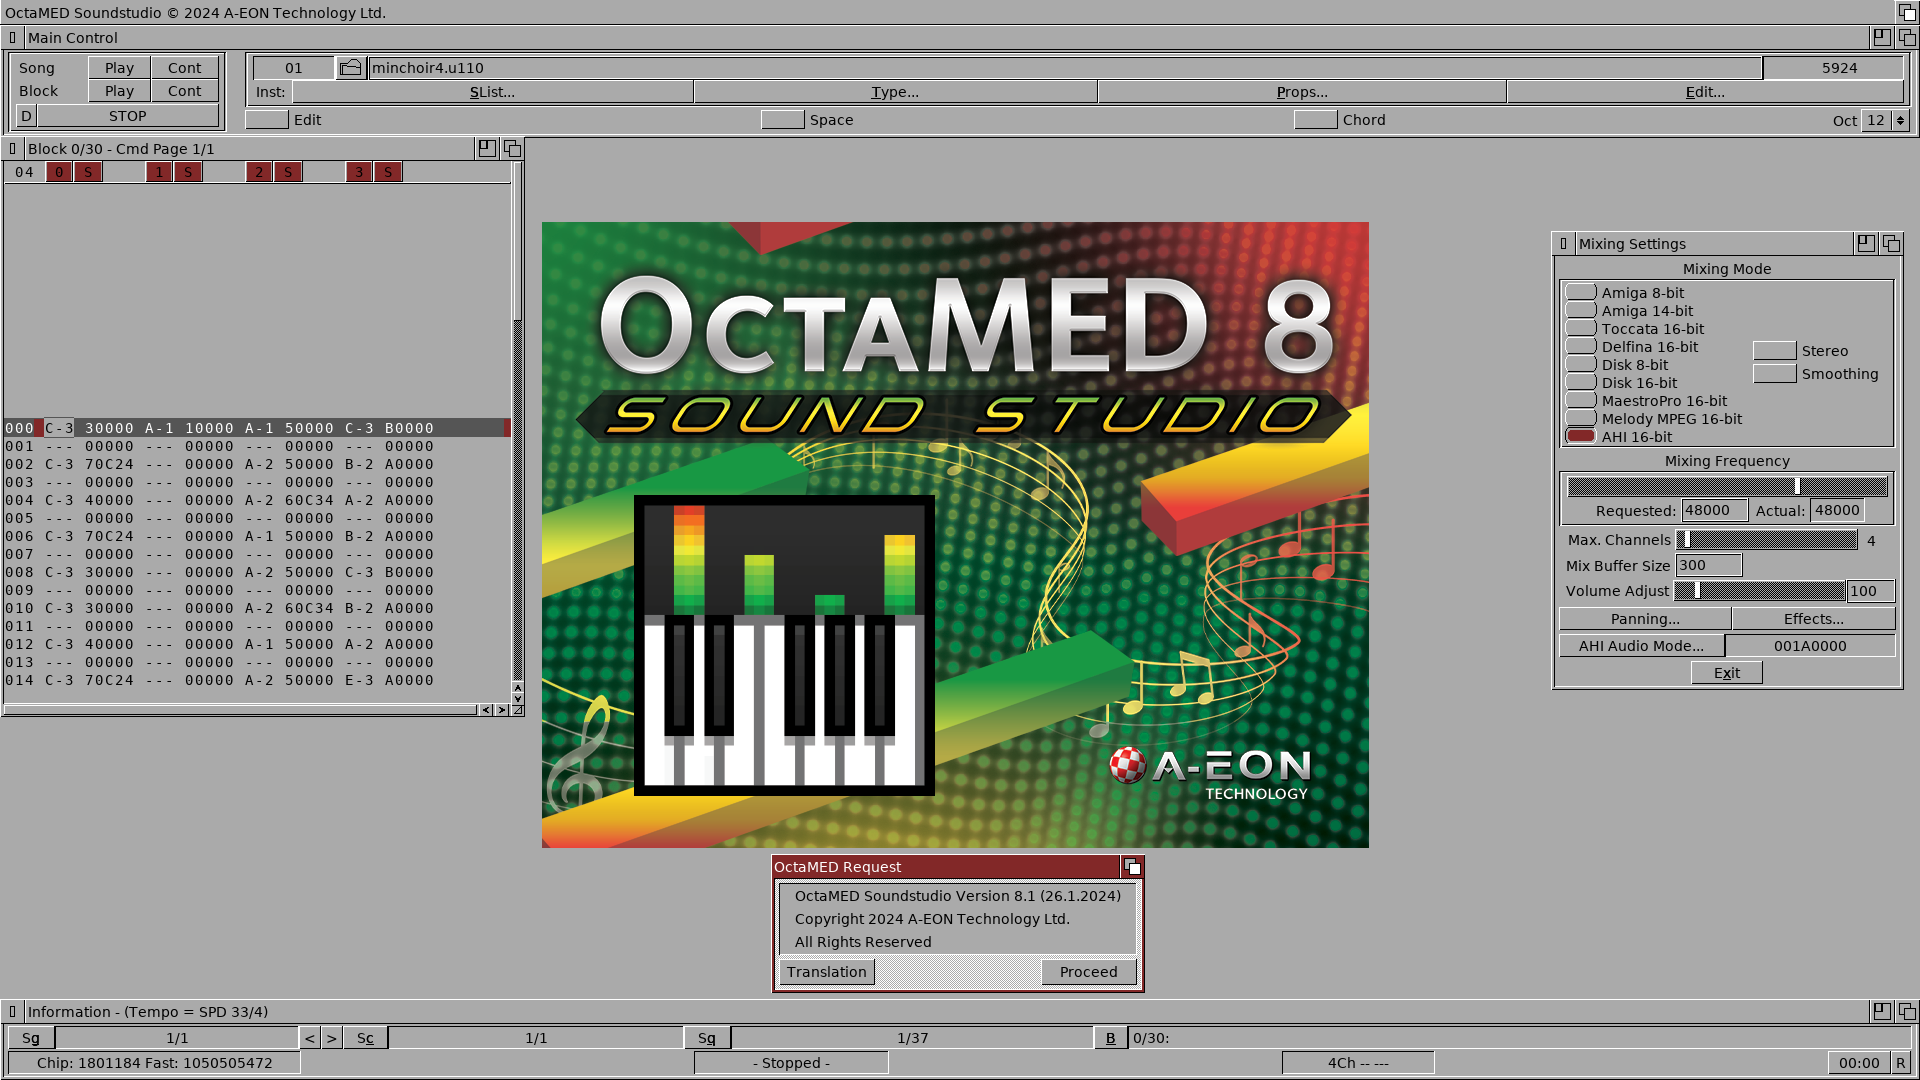Select Amiga 14-bit mixing mode
Screen dimensions: 1920x1080
[x=1580, y=311]
